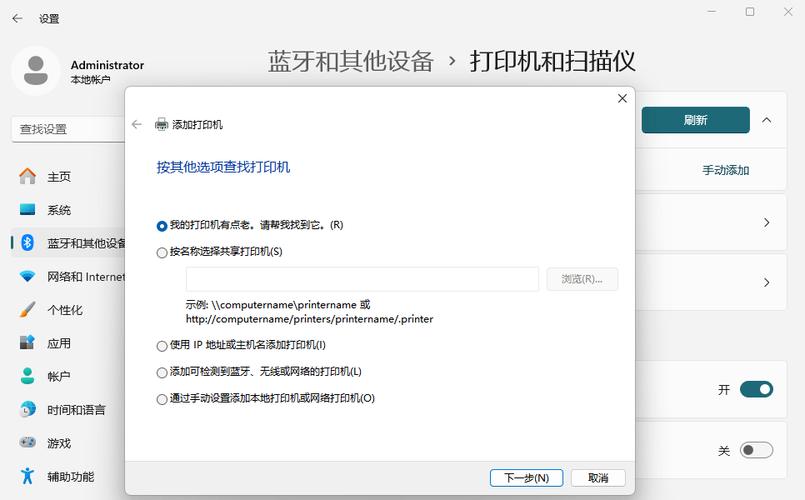Open the gamepad icon for 游戏
Screen dimensions: 805x500
28,442
